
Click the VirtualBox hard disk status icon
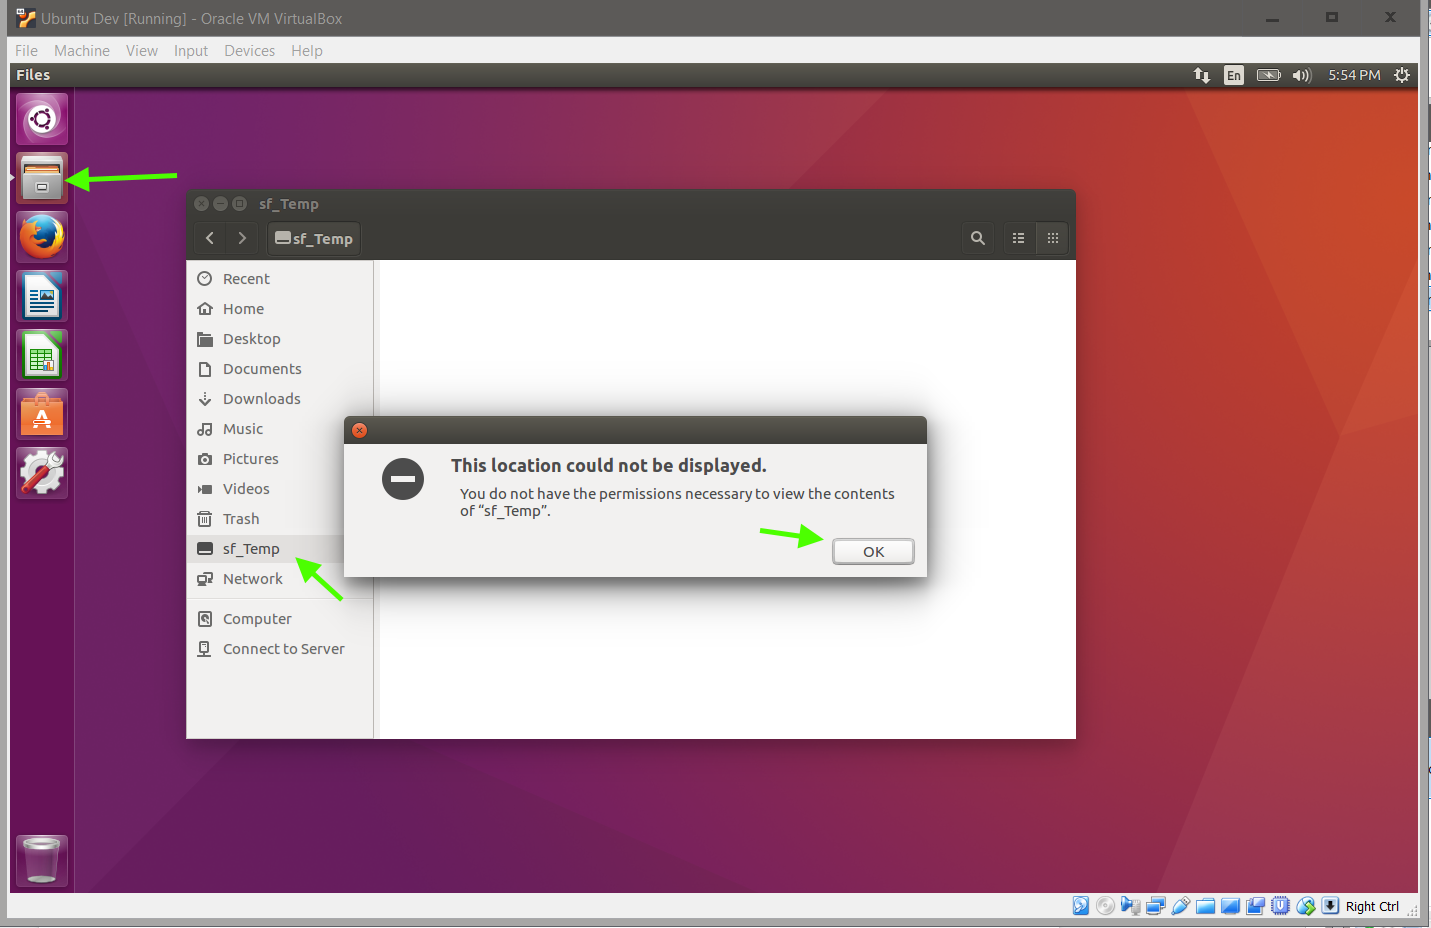[x=1081, y=906]
